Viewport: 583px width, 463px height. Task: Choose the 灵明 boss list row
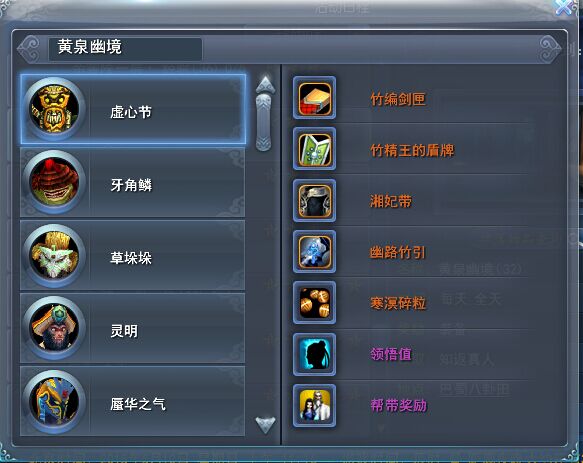[132, 328]
